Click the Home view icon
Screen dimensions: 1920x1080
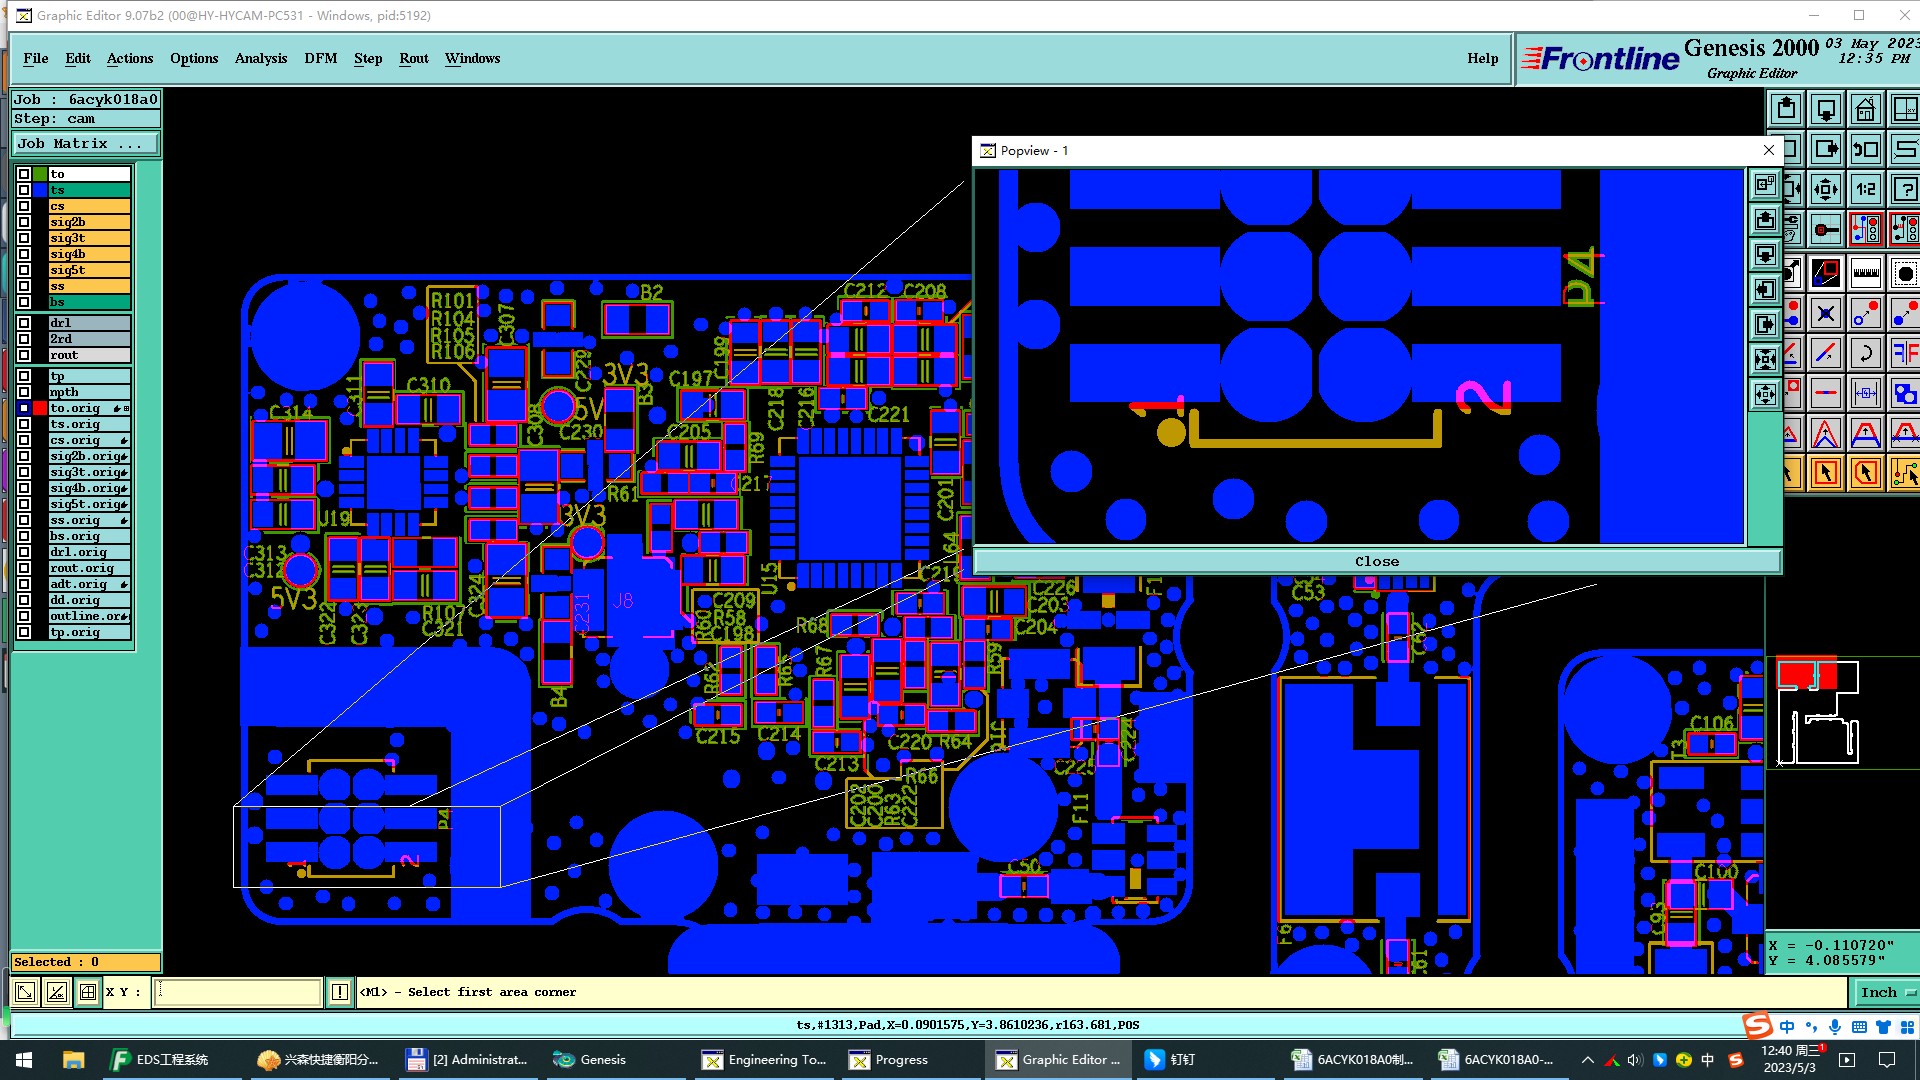pyautogui.click(x=1865, y=109)
